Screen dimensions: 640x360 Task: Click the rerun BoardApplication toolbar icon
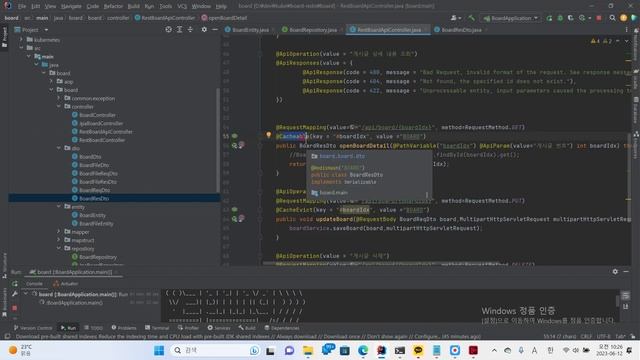[549, 18]
